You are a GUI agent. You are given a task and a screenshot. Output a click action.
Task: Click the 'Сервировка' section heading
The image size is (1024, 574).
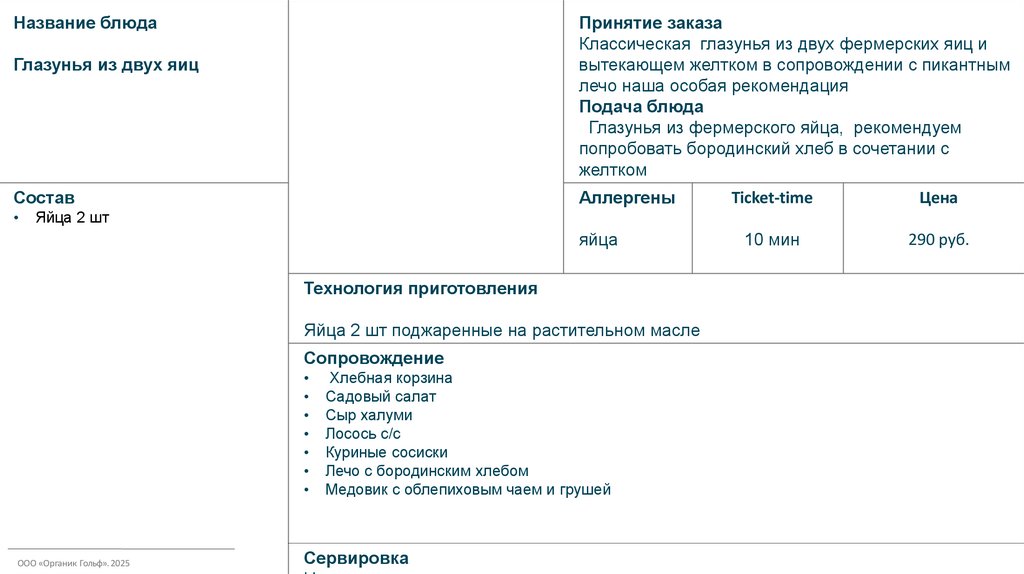click(356, 558)
